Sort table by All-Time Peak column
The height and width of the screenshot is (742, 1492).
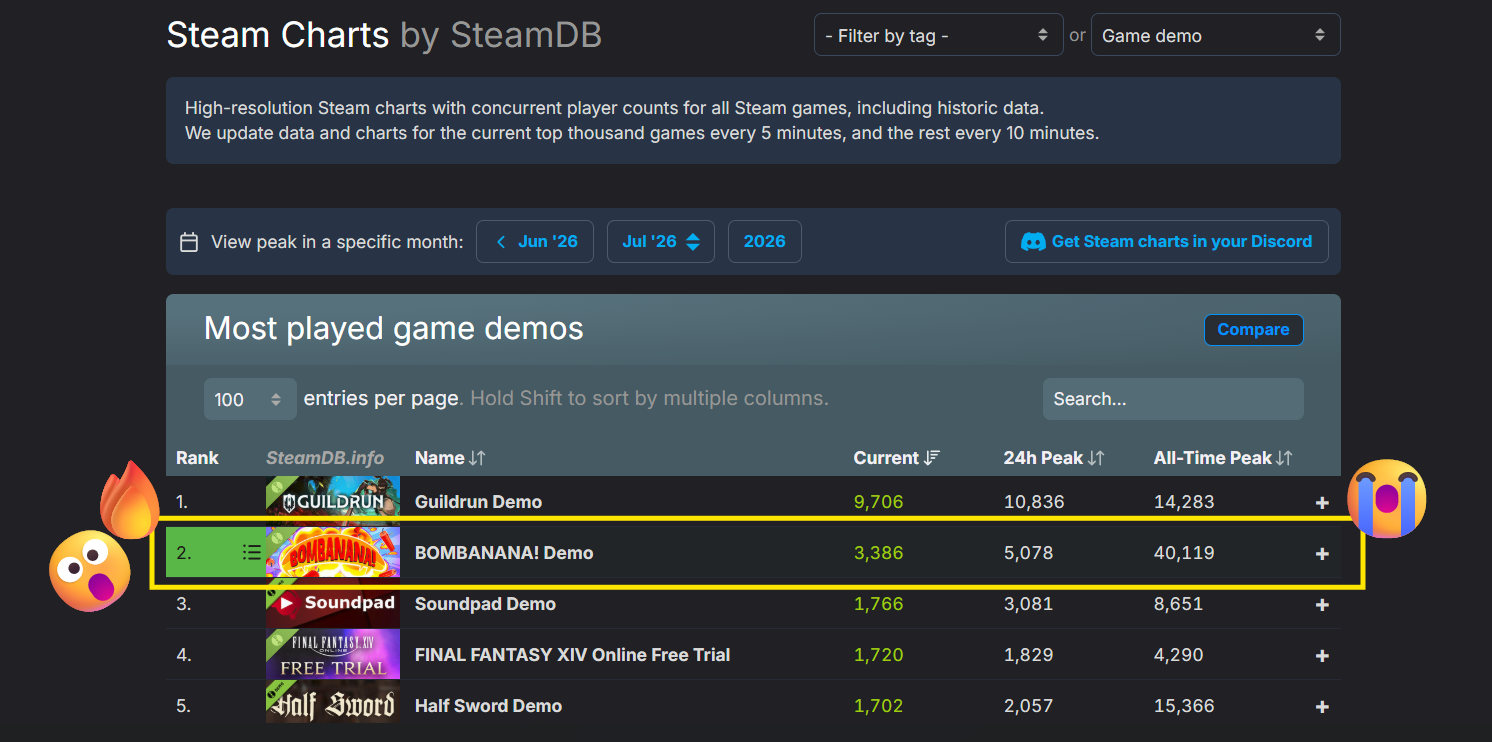click(1223, 458)
